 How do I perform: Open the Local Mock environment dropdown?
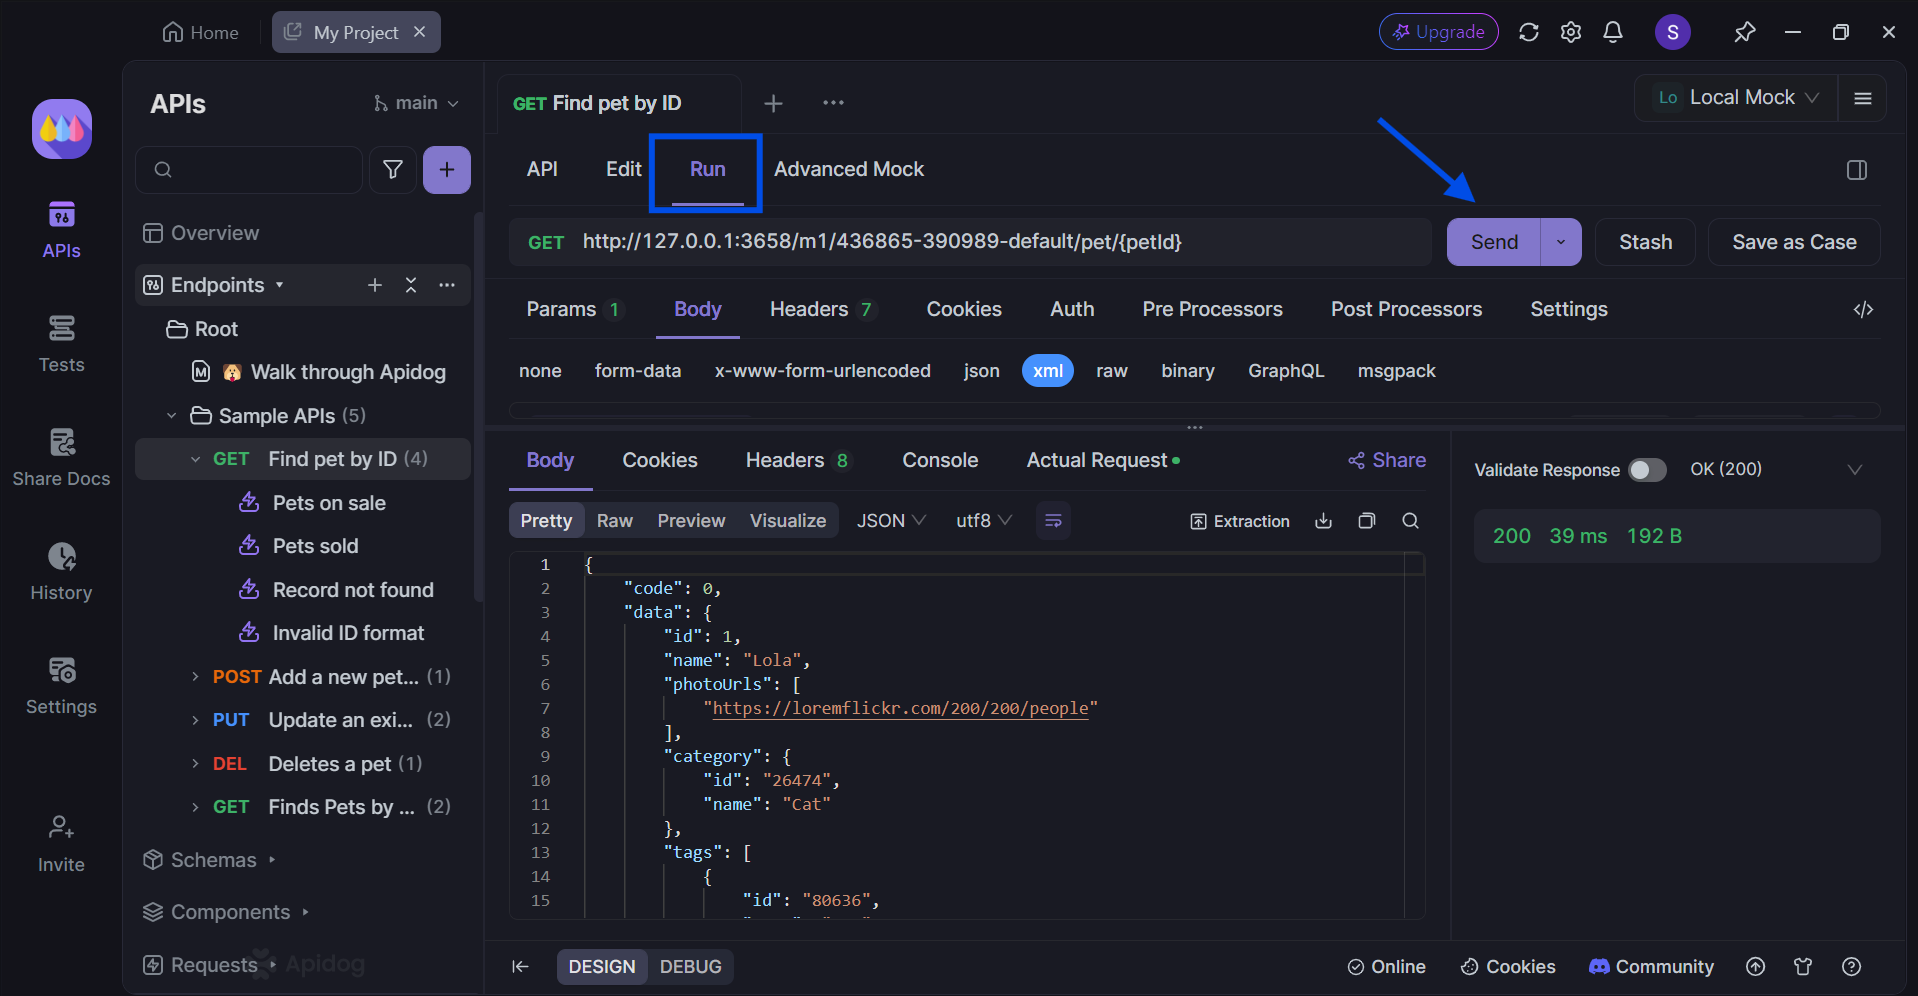click(x=1736, y=98)
